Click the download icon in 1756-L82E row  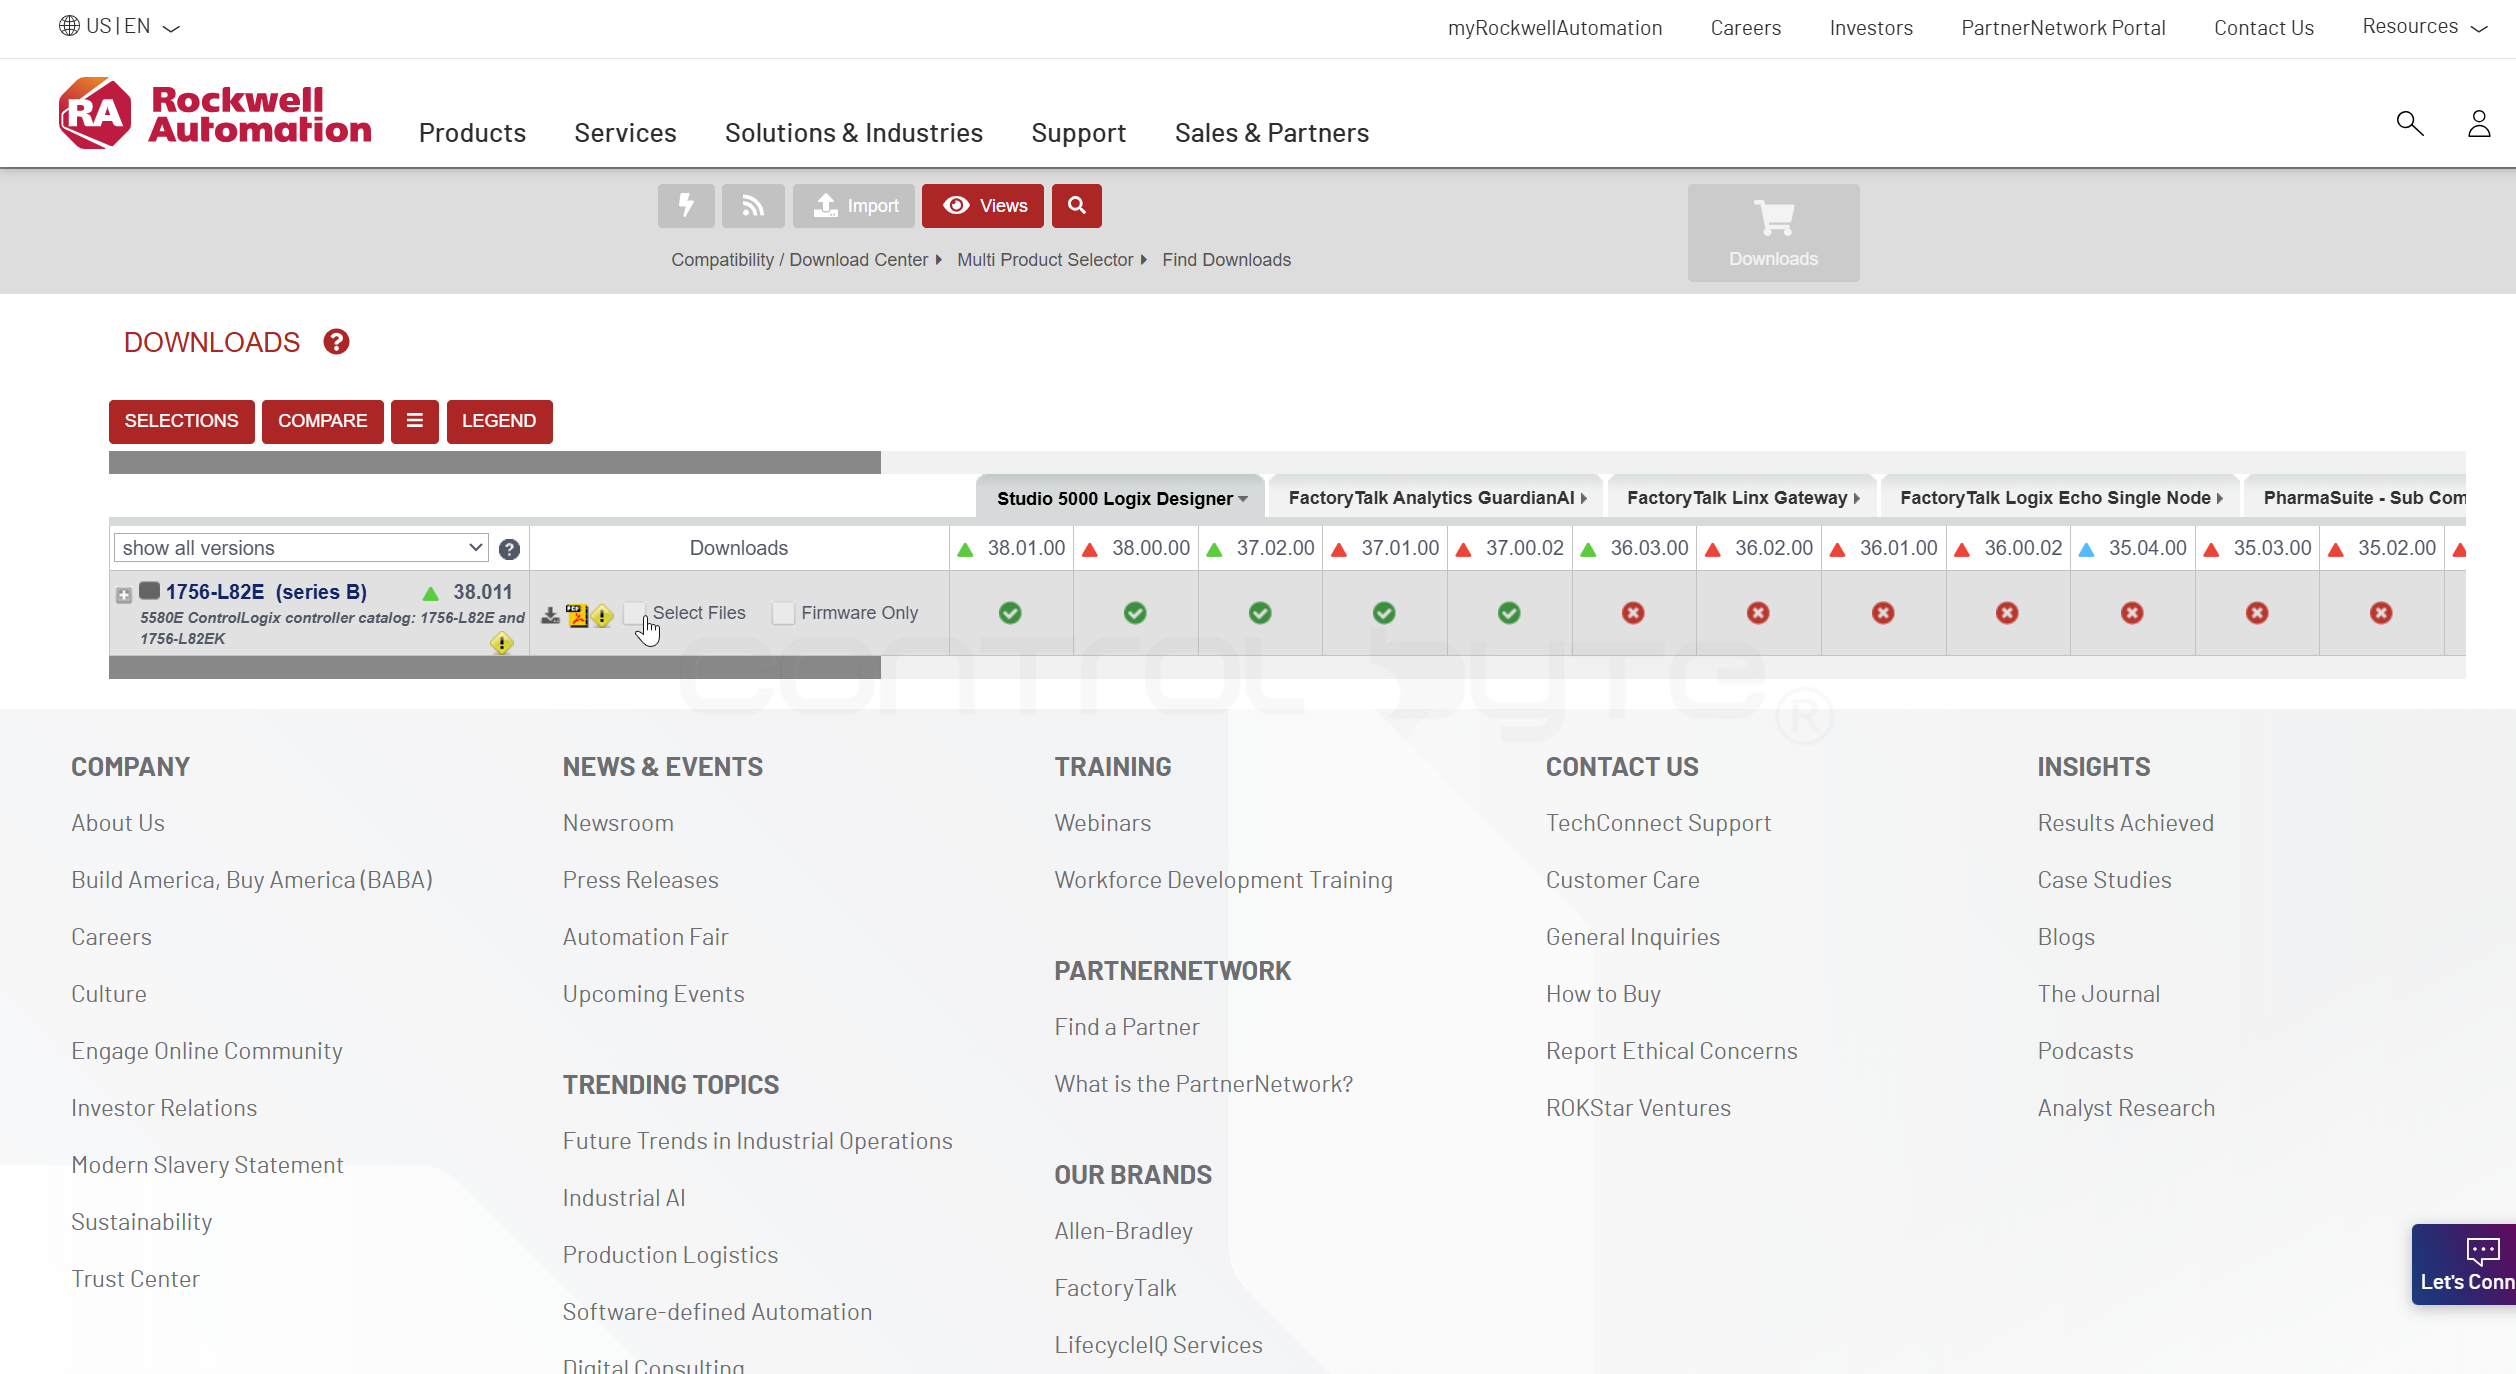[x=550, y=614]
